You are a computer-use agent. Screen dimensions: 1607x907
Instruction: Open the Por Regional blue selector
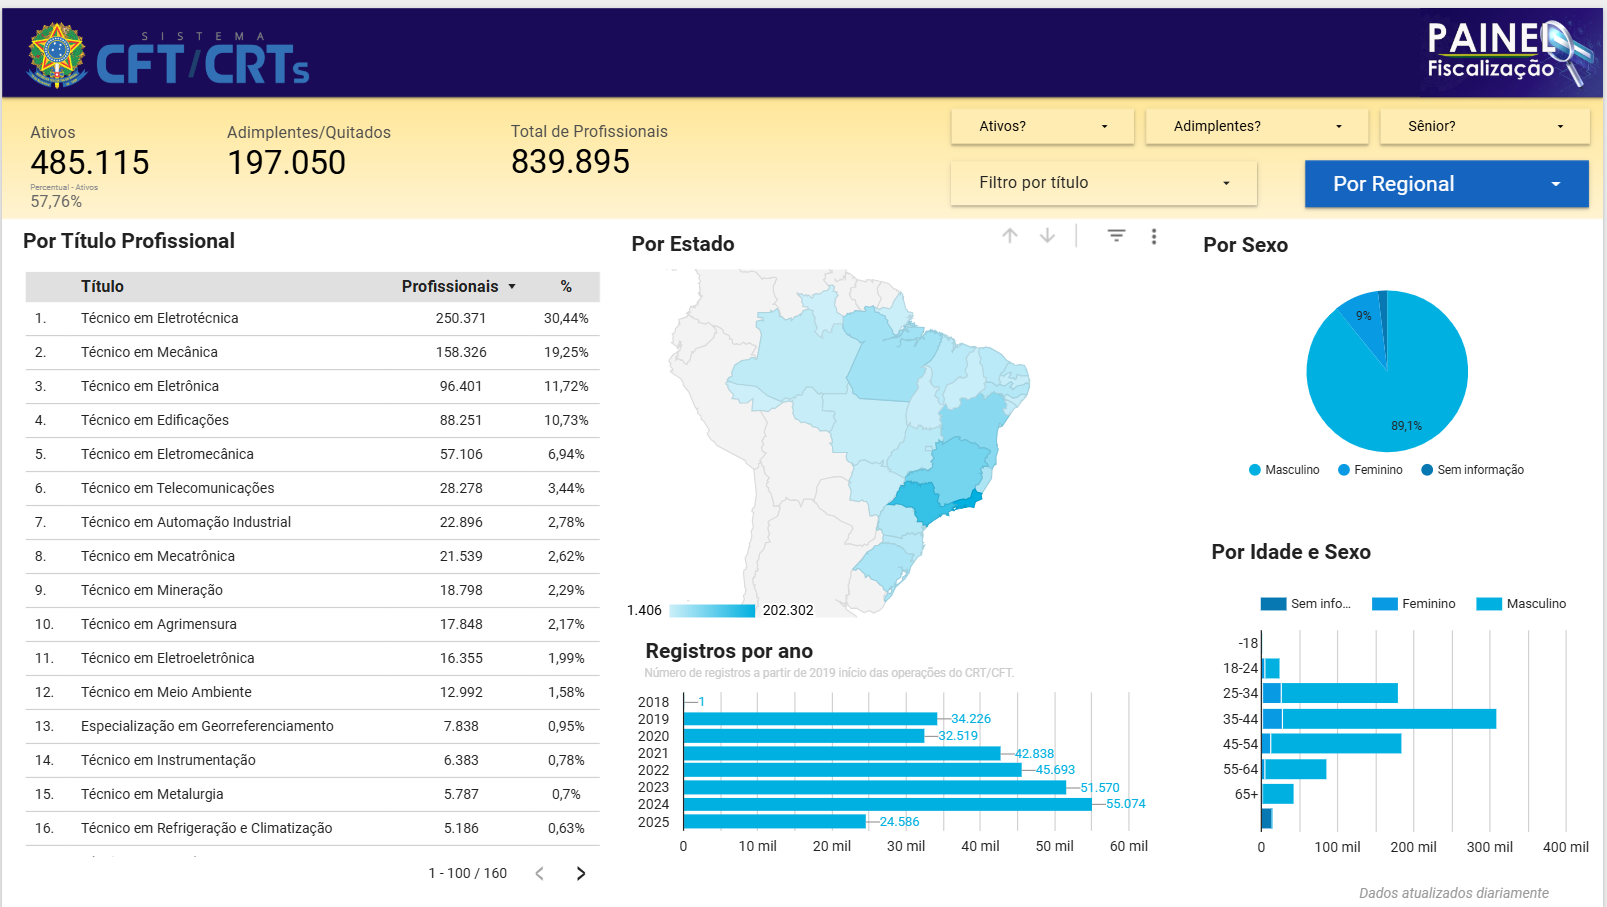coord(1446,184)
